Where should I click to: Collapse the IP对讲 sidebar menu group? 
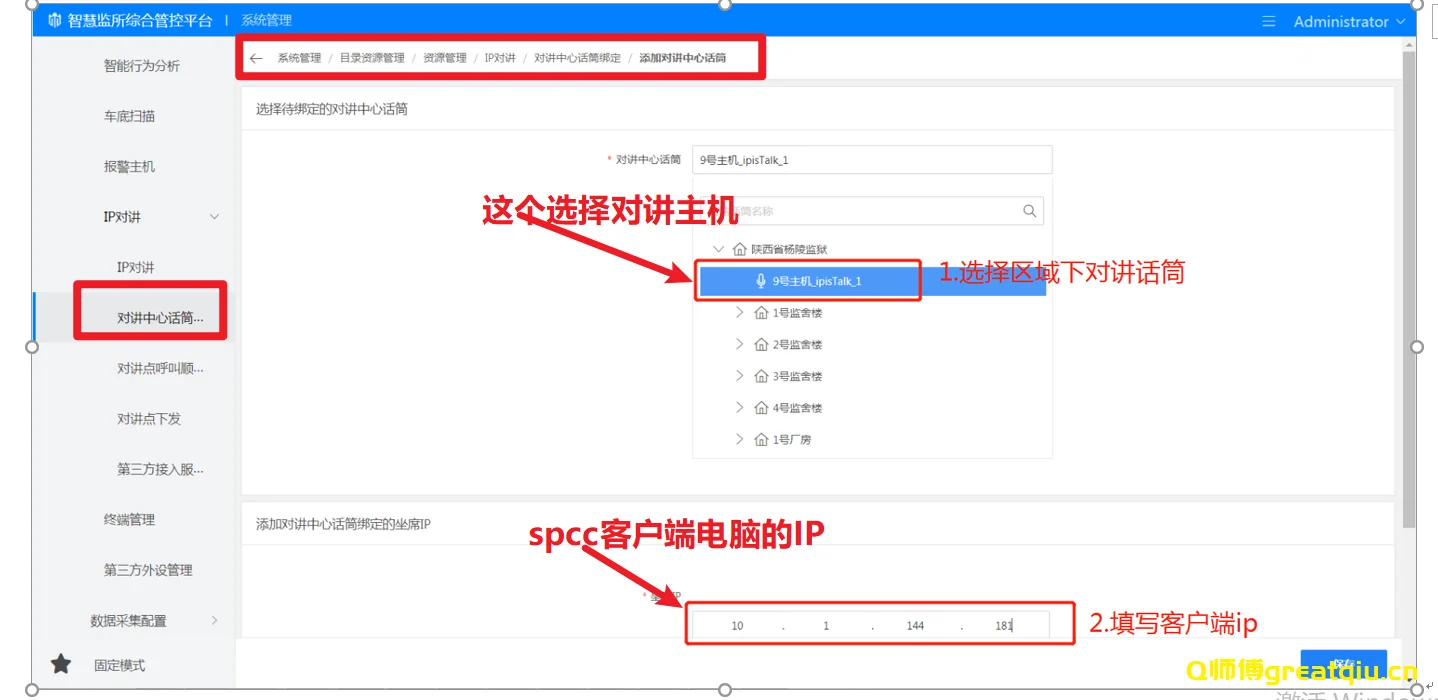pos(214,217)
